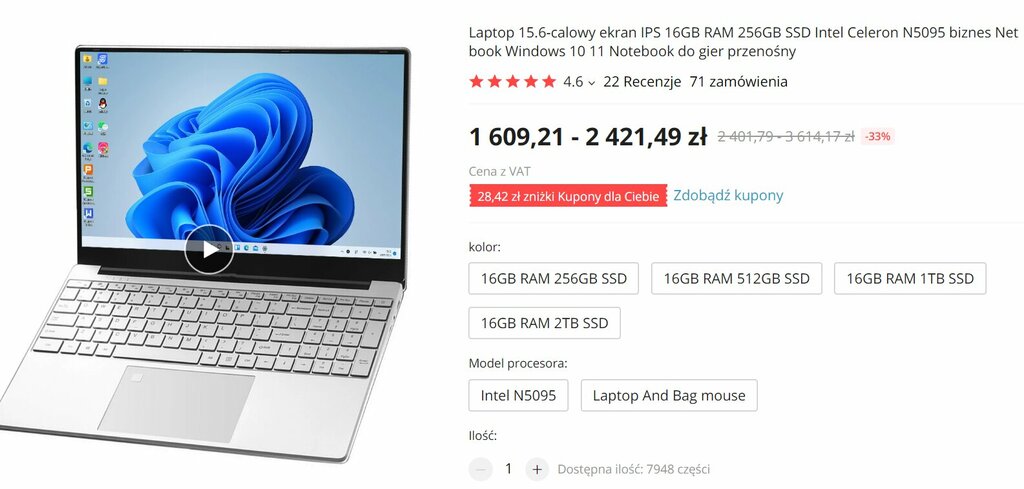Click the laptop product image
The image size is (1024, 489).
202,255
